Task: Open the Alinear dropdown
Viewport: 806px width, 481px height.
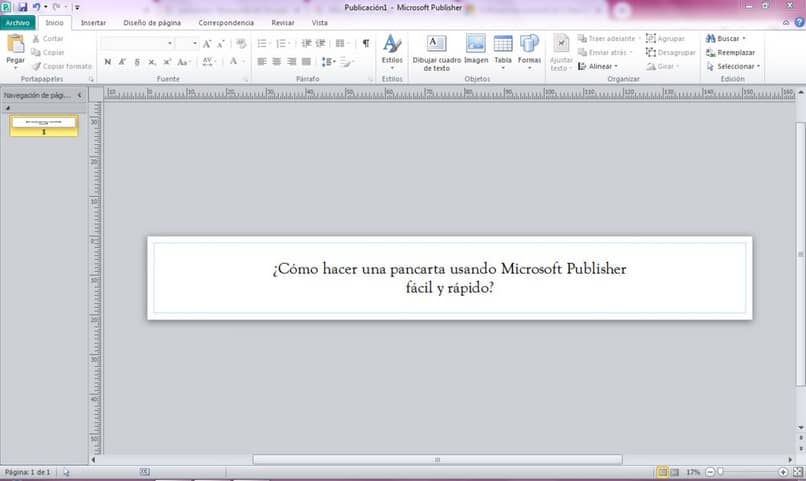Action: [x=598, y=66]
